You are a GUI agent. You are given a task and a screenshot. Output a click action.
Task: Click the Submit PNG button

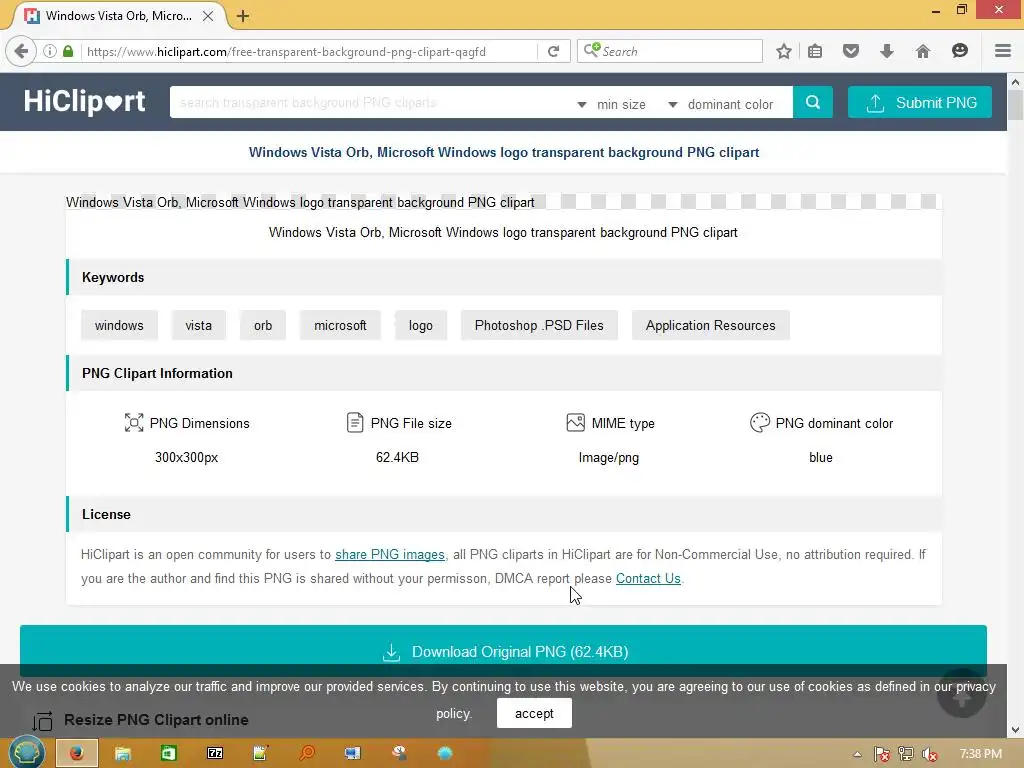[x=920, y=102]
